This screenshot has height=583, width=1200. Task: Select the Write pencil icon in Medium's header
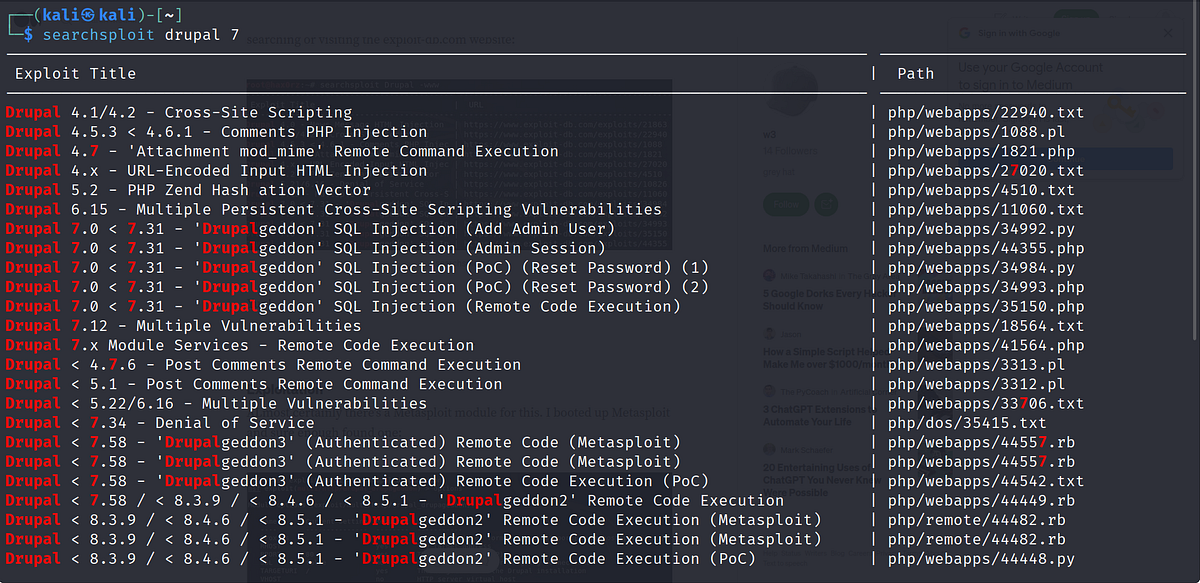[1001, 16]
